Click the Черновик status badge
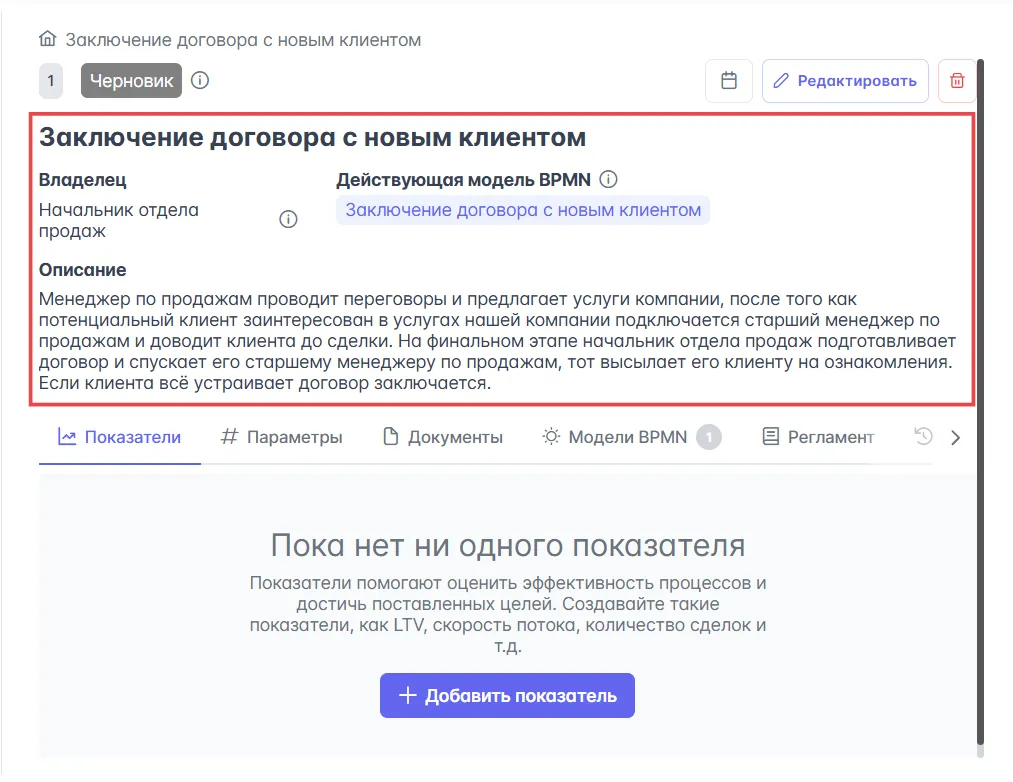This screenshot has width=1013, height=782. click(x=131, y=81)
